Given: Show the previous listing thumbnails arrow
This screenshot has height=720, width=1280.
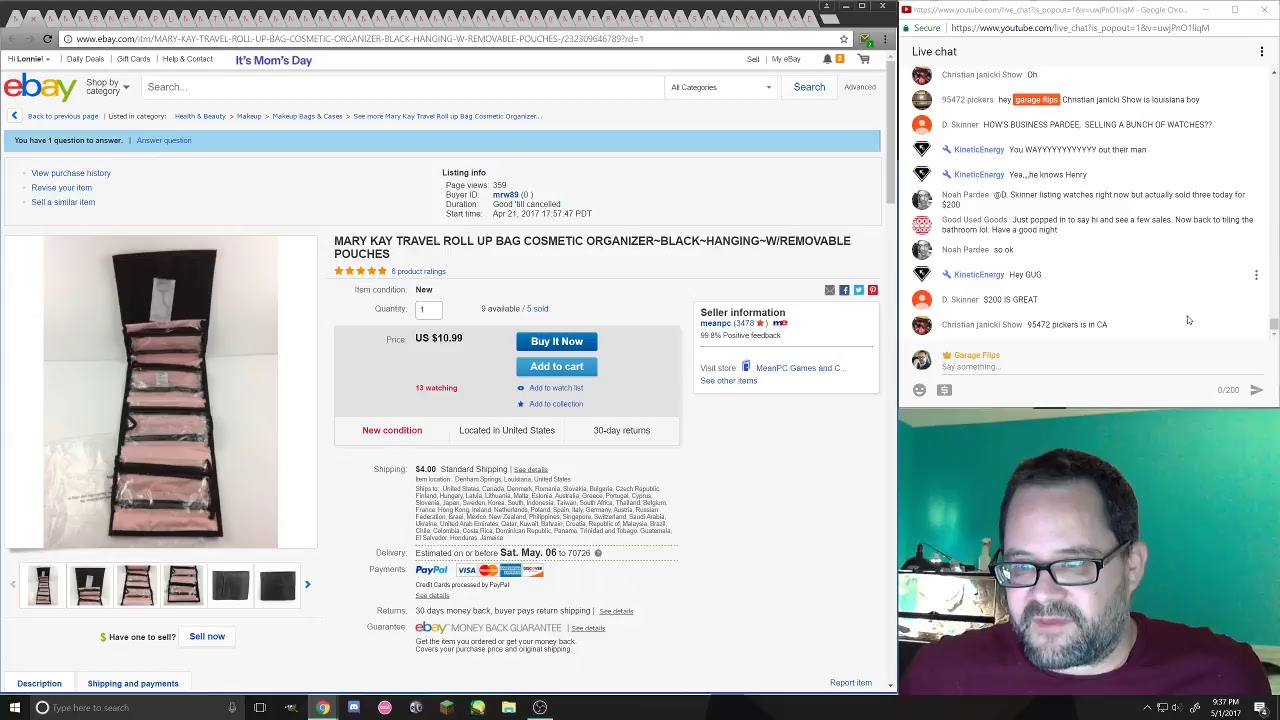Looking at the screenshot, I should click(x=13, y=584).
